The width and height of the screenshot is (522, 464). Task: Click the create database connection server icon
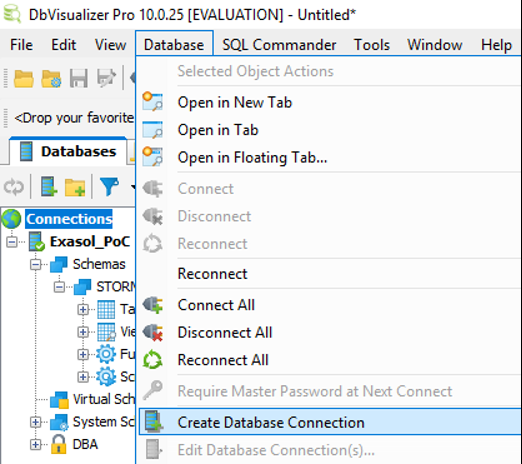click(49, 187)
